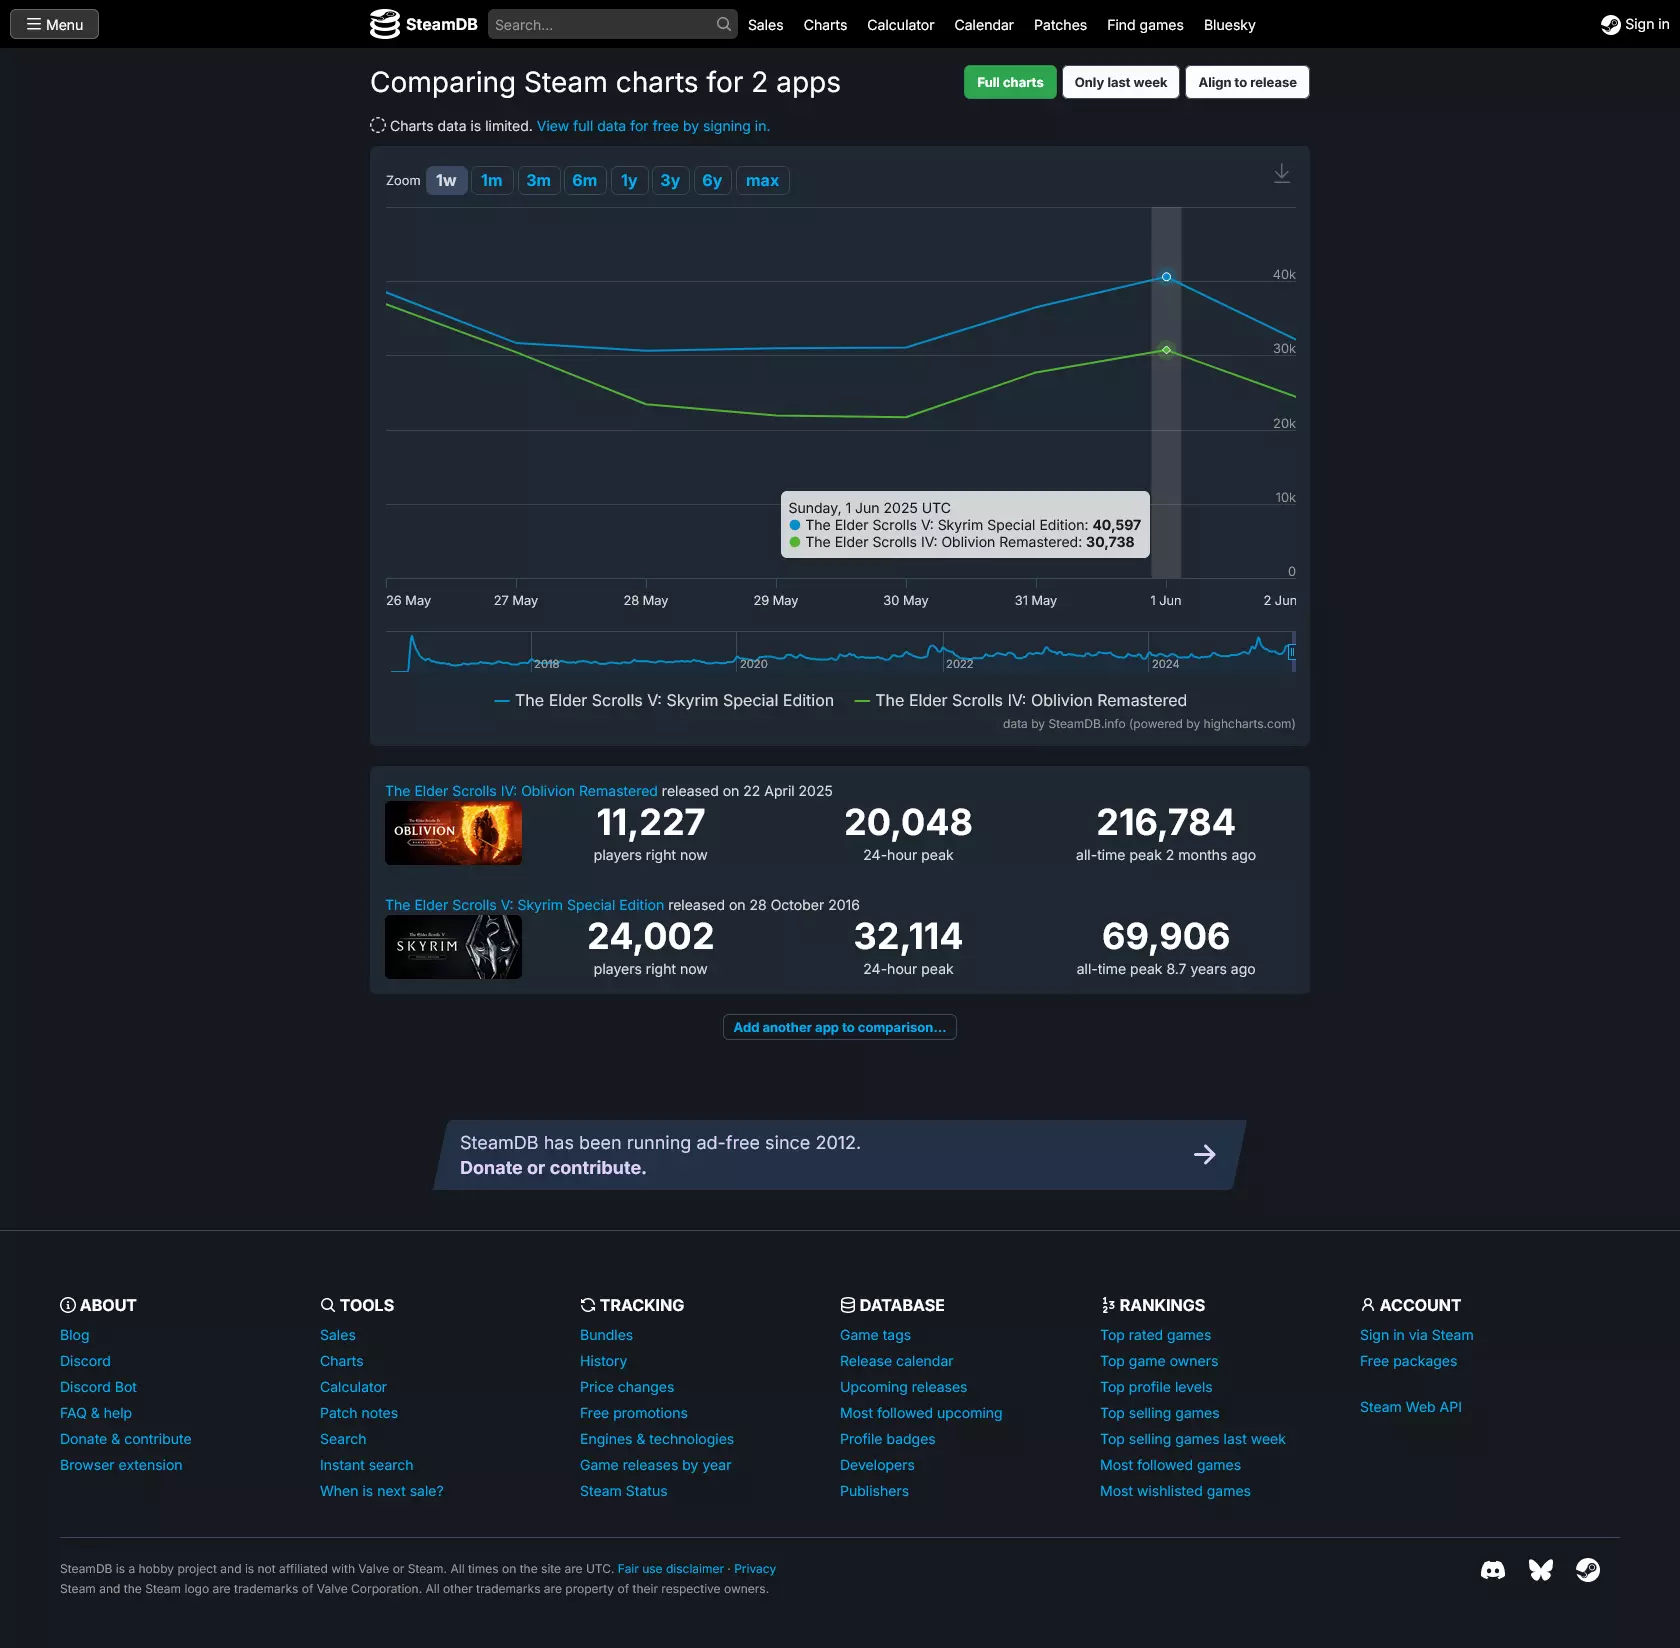Select the Align to release toggle
1680x1648 pixels.
1247,82
